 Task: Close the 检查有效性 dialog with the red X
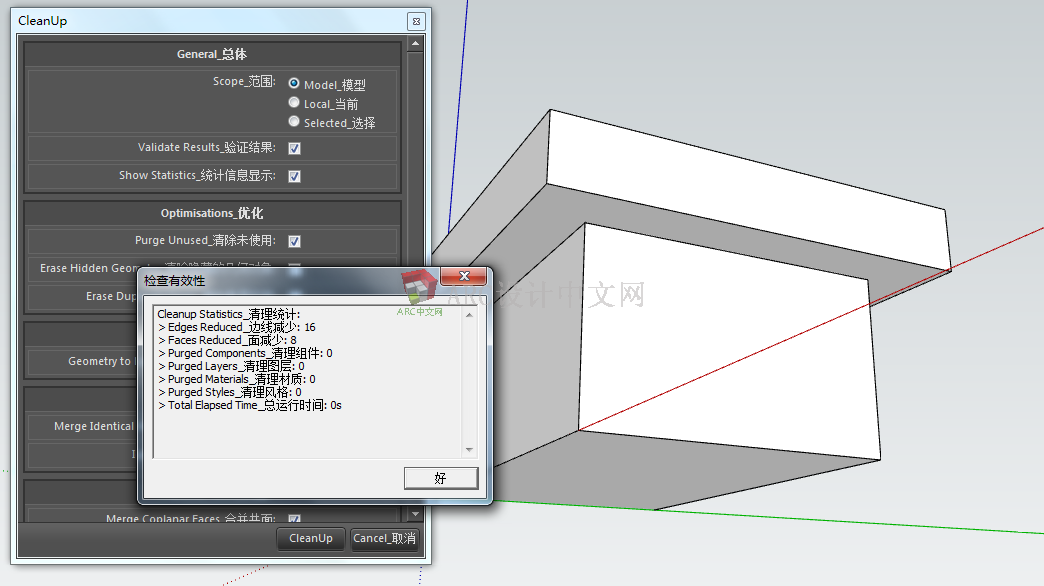(464, 276)
